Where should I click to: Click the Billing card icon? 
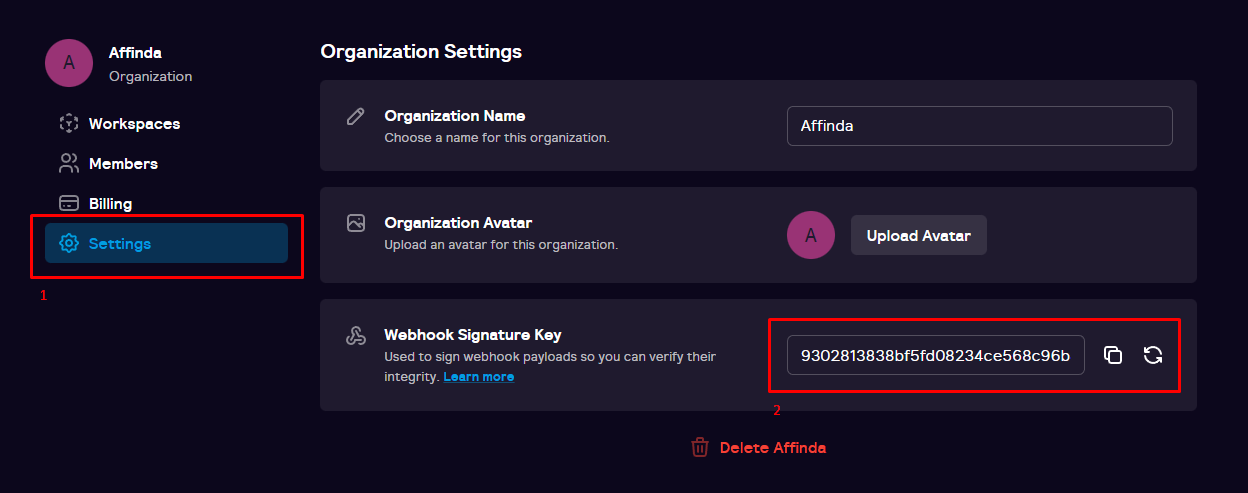click(69, 203)
